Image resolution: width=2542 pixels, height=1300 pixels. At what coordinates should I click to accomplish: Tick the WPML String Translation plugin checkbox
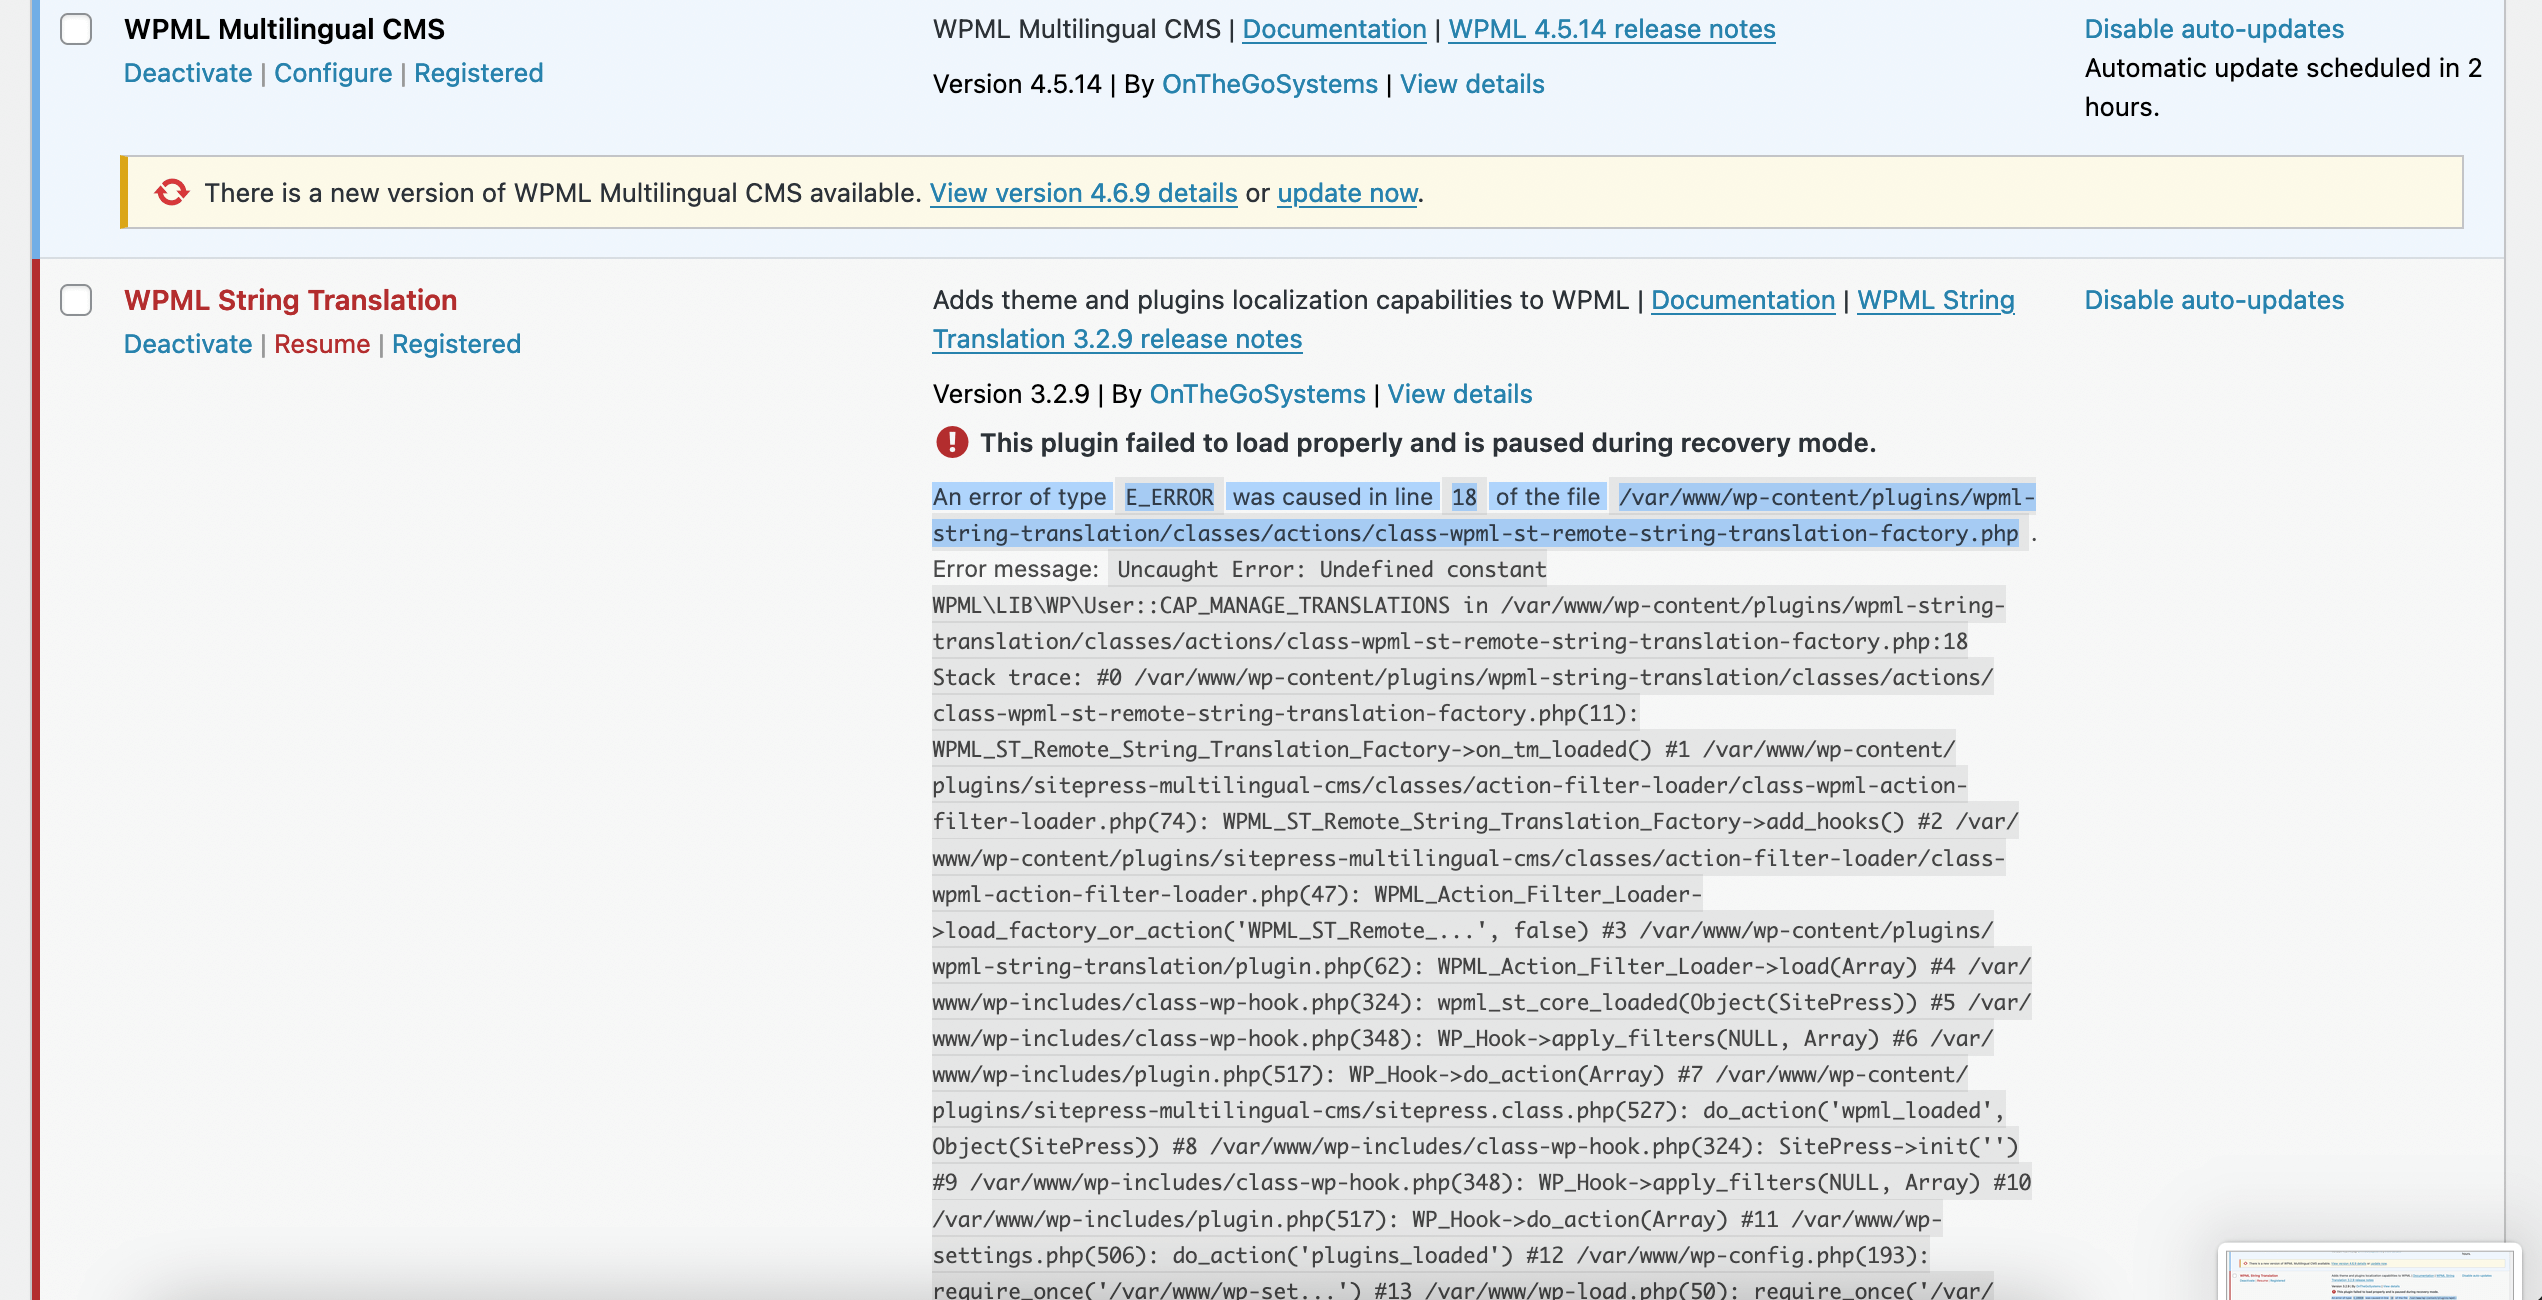[76, 300]
